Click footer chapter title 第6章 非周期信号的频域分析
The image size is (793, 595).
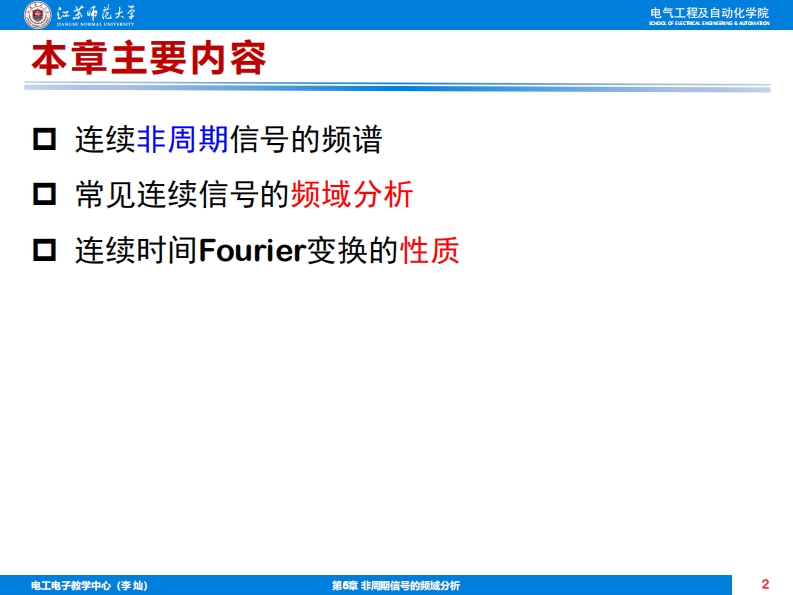pyautogui.click(x=395, y=585)
